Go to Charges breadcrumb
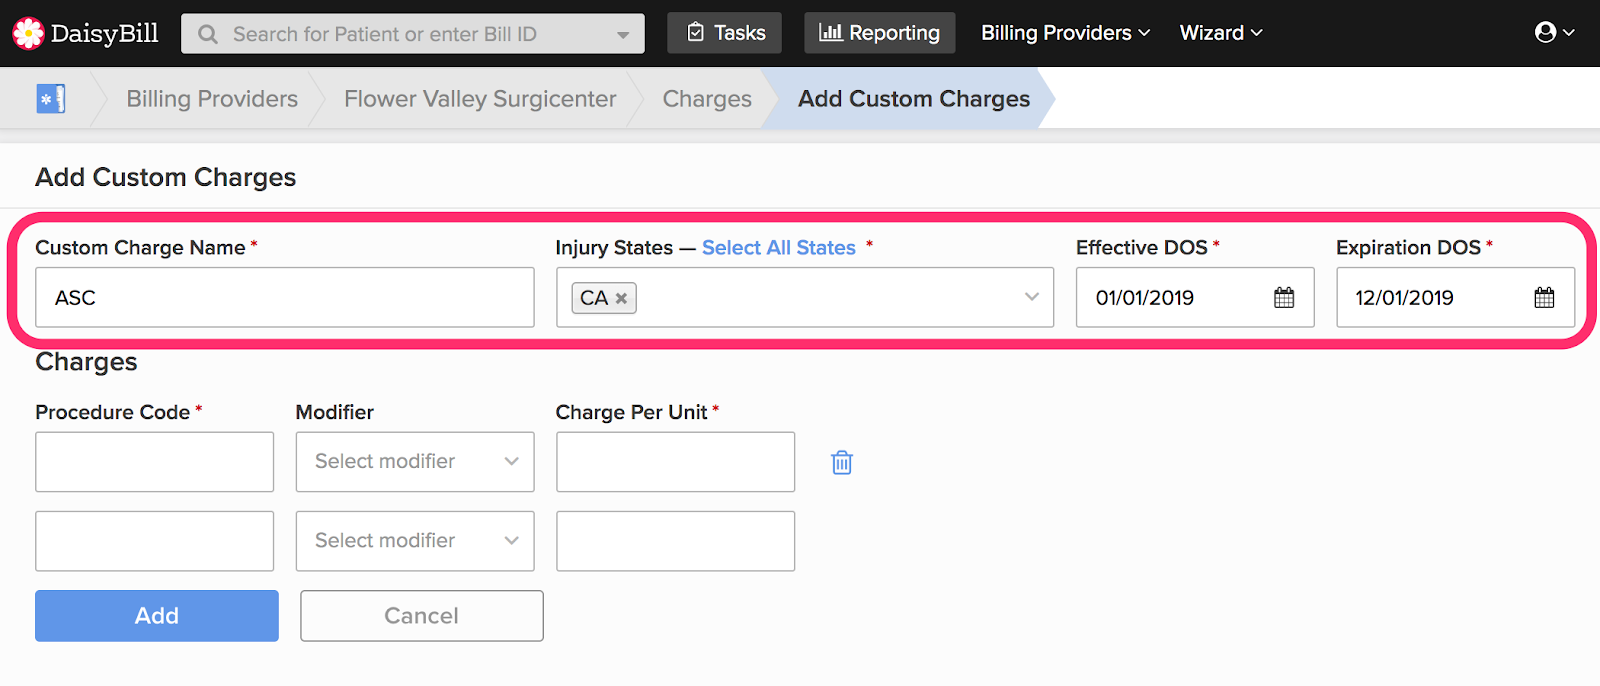This screenshot has width=1600, height=686. click(x=707, y=99)
